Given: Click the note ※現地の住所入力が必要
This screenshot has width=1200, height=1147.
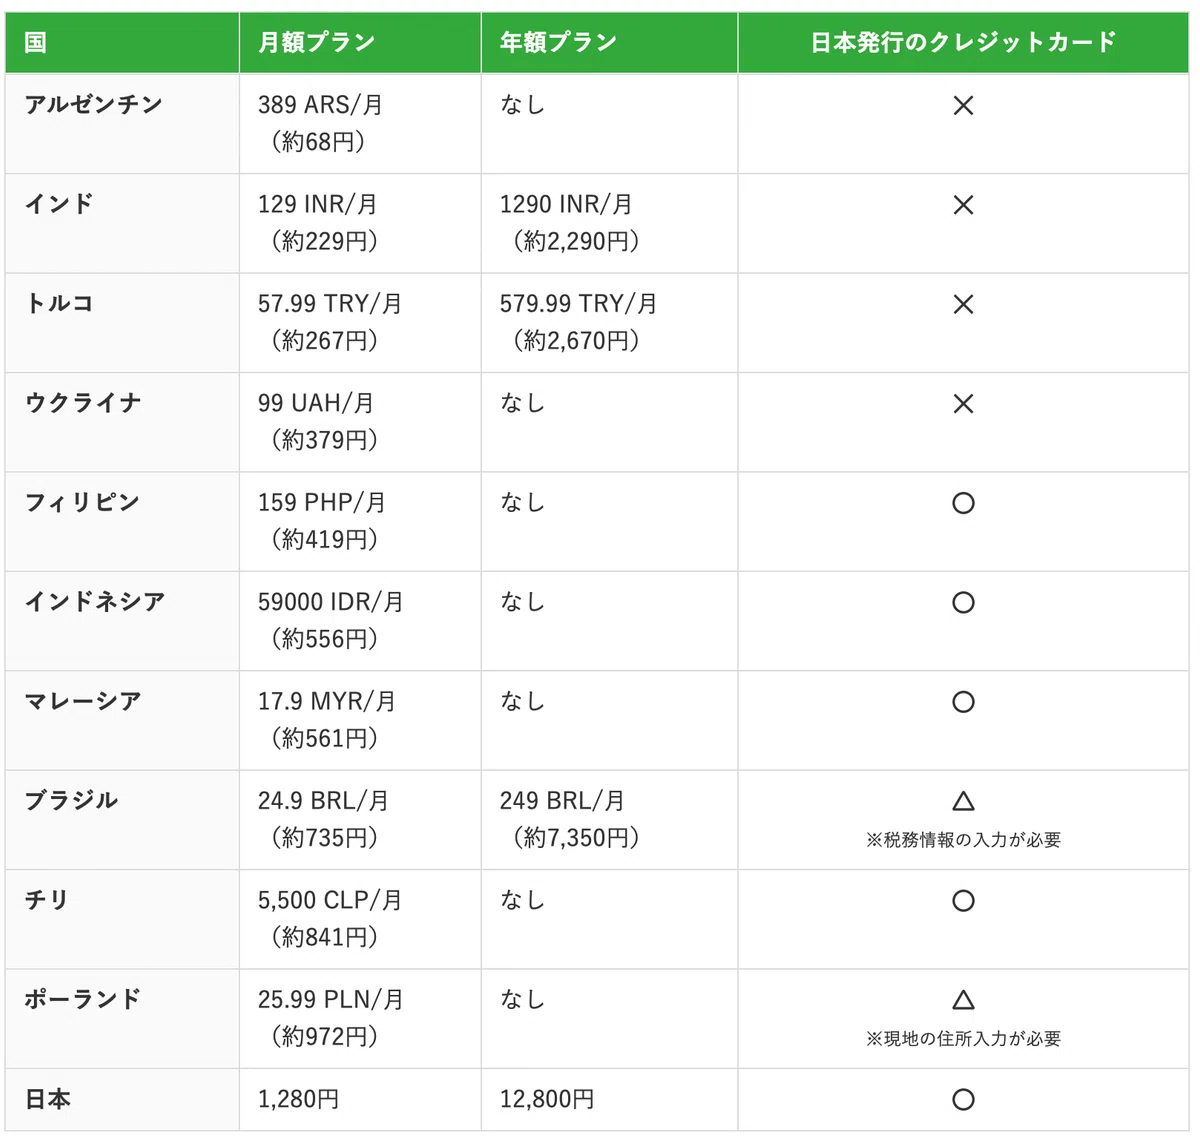Looking at the screenshot, I should click(963, 1039).
